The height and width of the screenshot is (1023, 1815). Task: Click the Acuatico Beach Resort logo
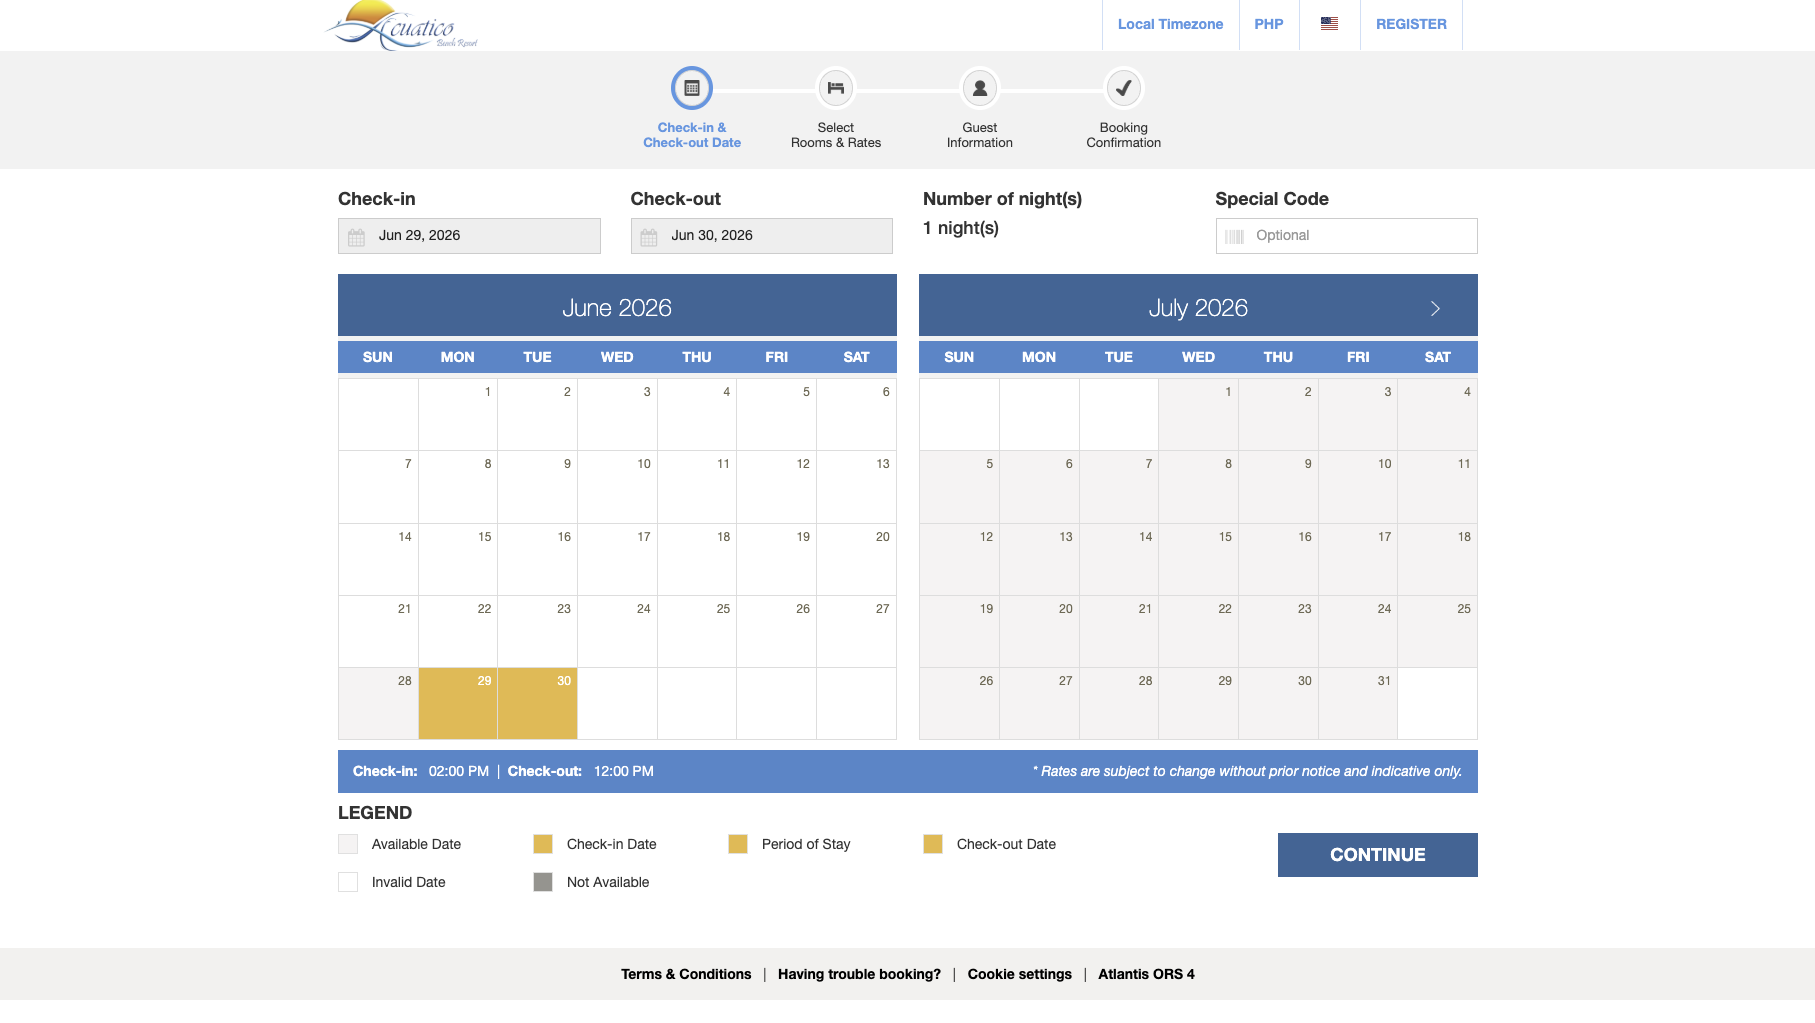coord(402,25)
